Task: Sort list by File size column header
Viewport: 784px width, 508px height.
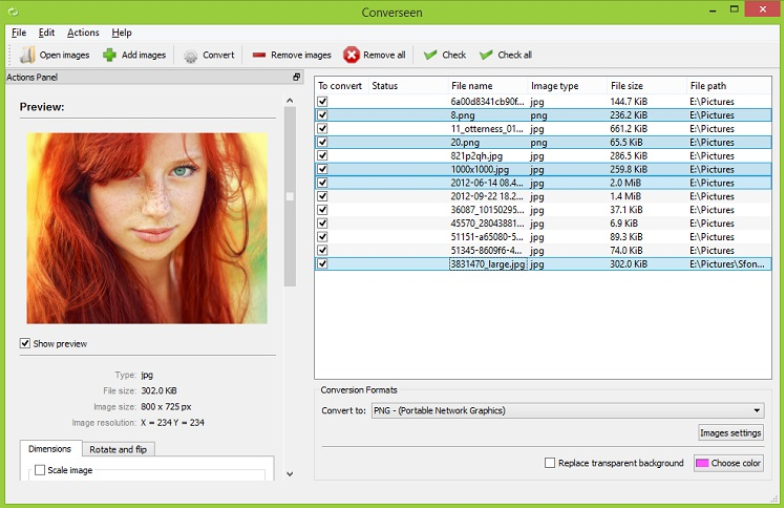Action: click(x=627, y=86)
